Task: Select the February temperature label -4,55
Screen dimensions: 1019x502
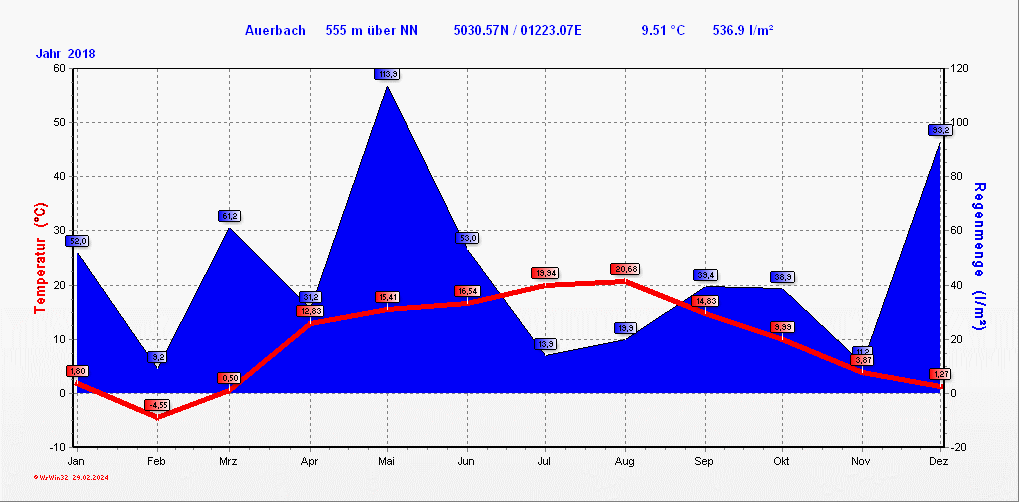Action: click(x=157, y=405)
